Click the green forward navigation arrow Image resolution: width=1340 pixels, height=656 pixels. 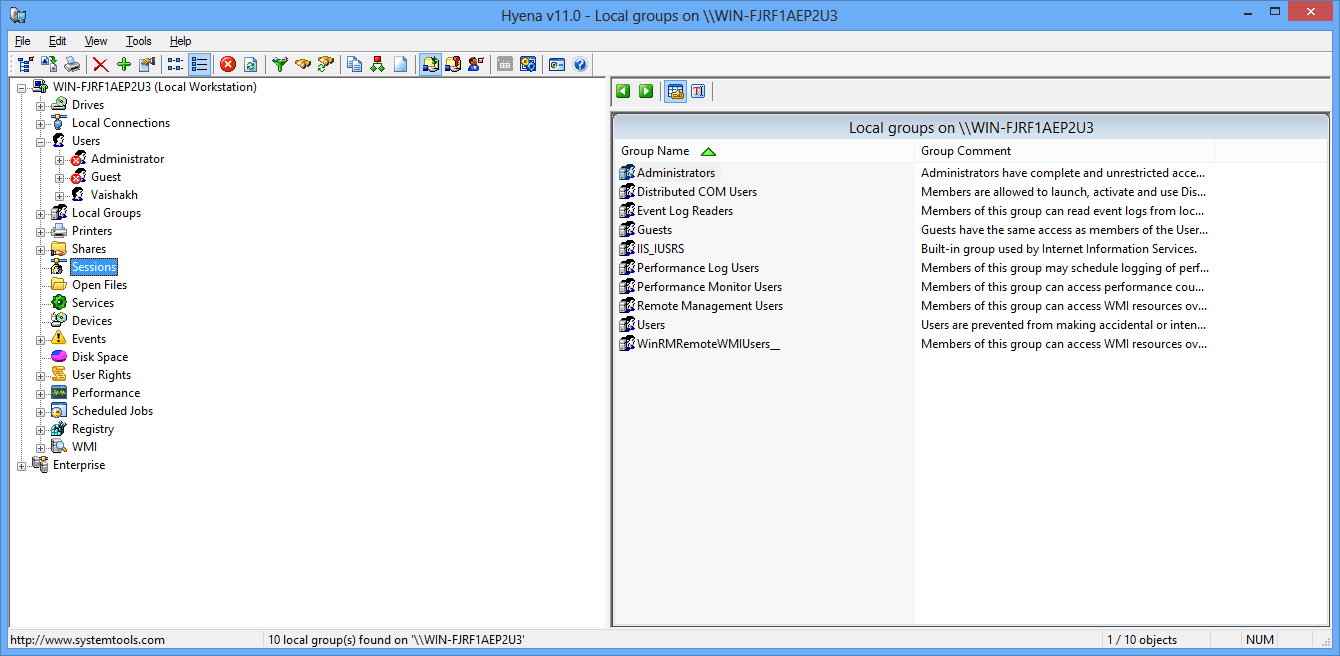point(645,91)
